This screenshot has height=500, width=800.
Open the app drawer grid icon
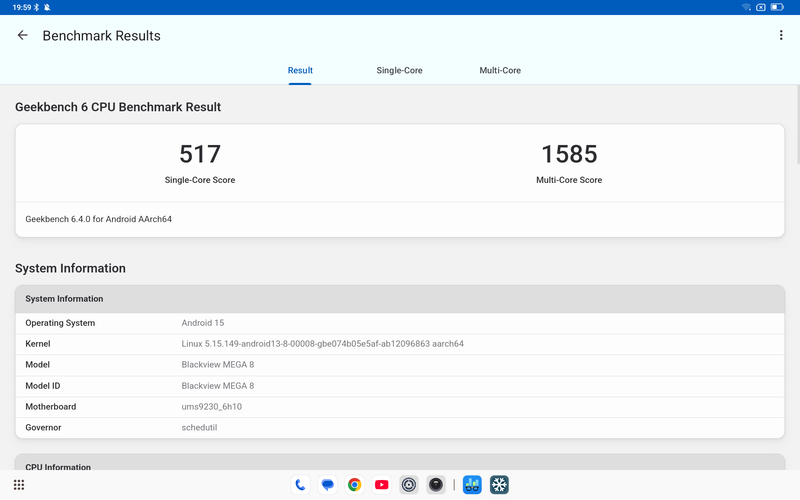click(x=19, y=485)
